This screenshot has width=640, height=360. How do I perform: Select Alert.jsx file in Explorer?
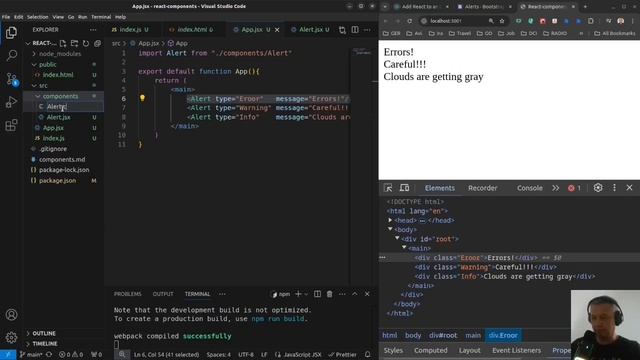[58, 118]
